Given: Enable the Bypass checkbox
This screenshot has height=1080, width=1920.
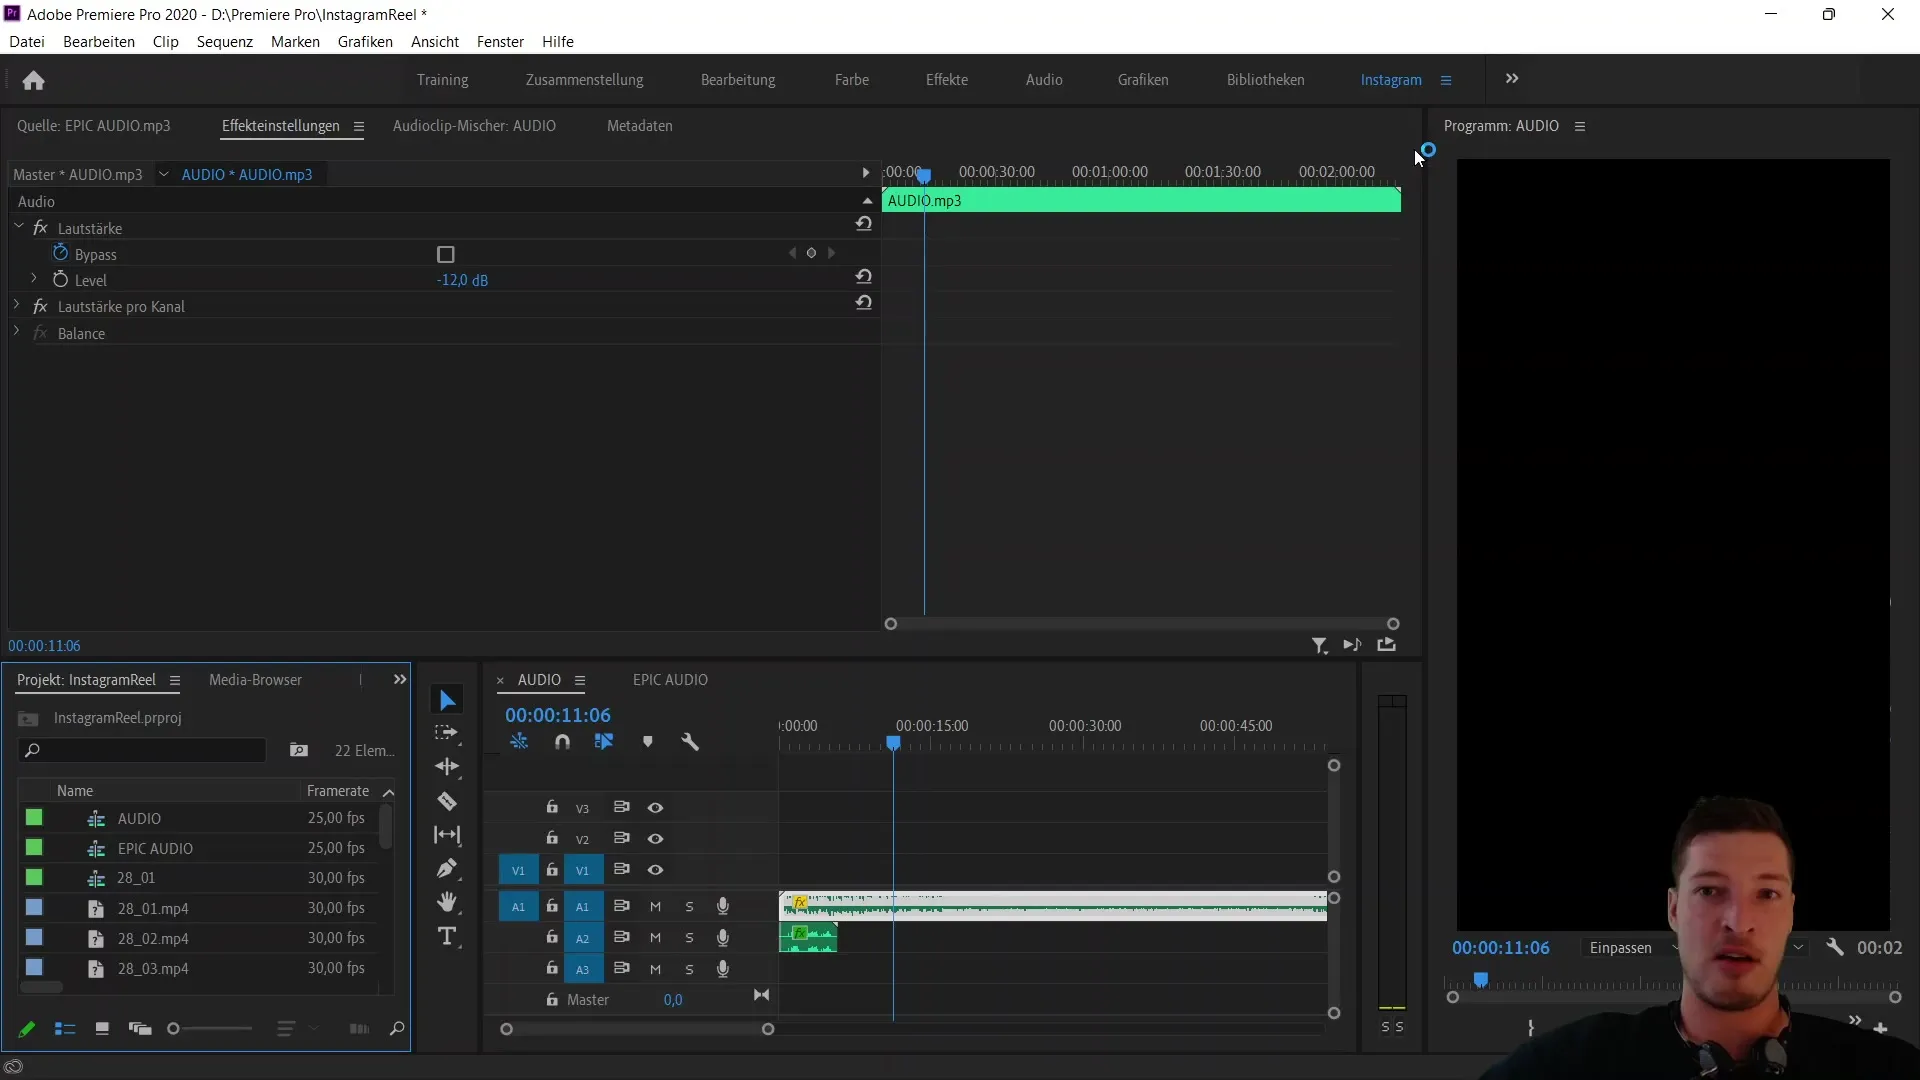Looking at the screenshot, I should click(x=446, y=255).
